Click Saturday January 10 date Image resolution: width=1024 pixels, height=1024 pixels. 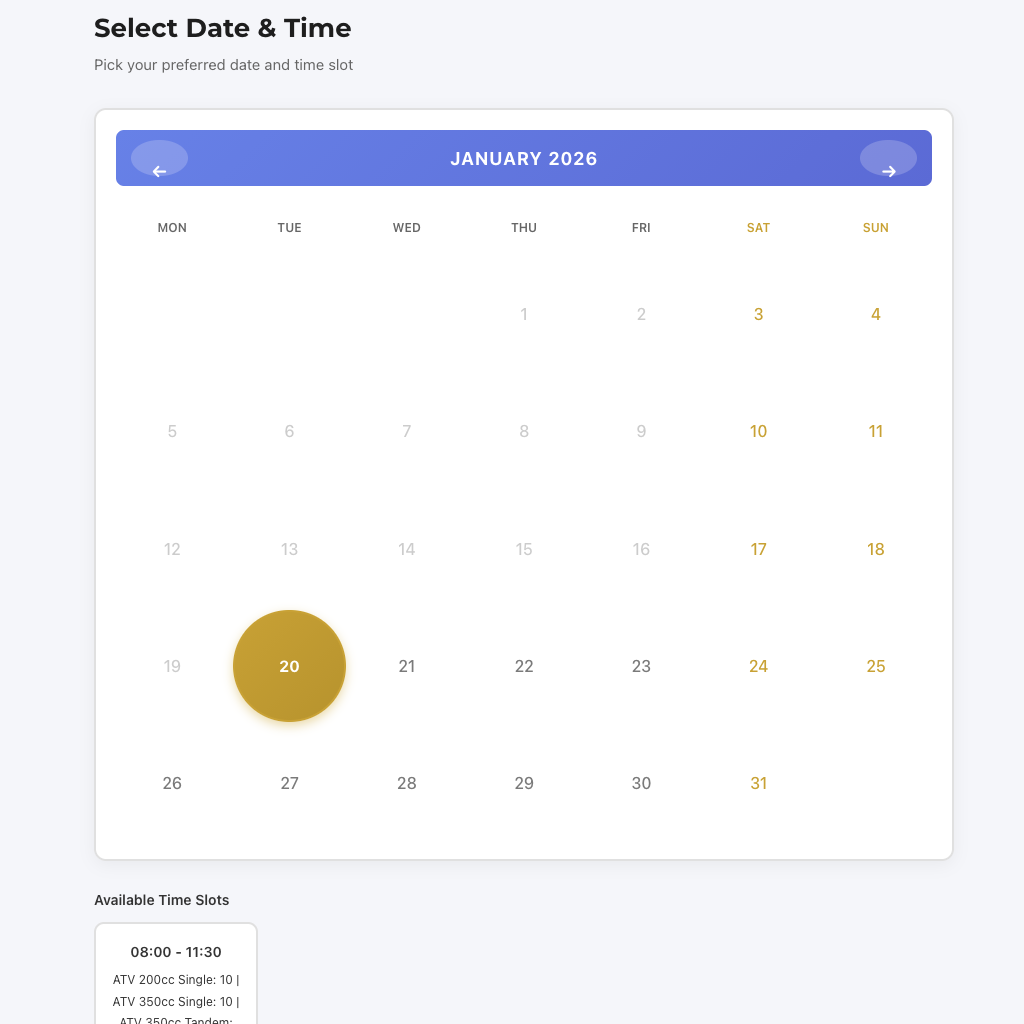759,432
